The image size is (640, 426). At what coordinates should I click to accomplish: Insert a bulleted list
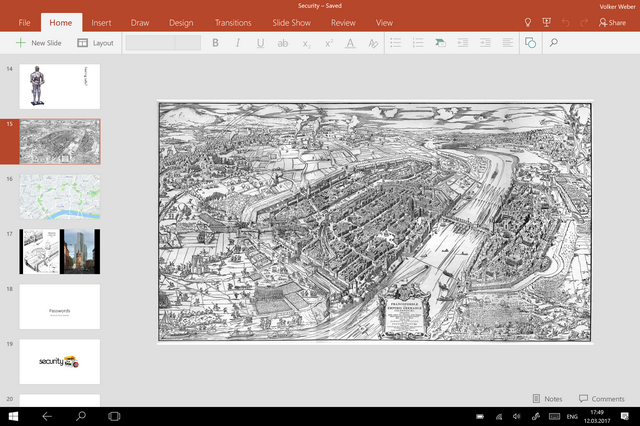click(395, 43)
